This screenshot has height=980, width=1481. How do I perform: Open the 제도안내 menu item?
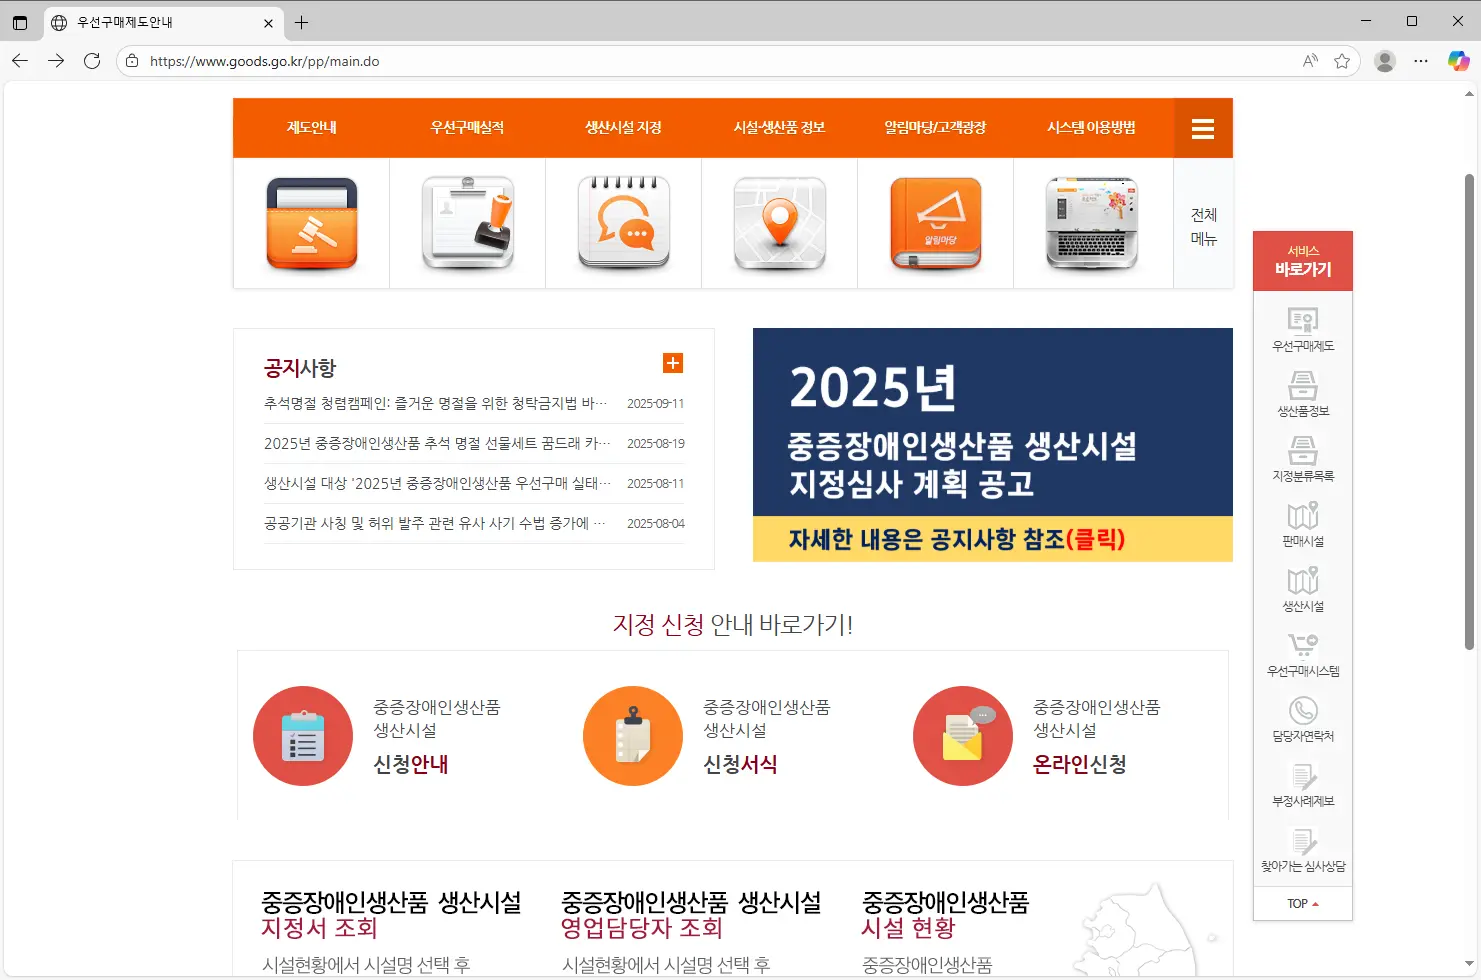(x=311, y=128)
